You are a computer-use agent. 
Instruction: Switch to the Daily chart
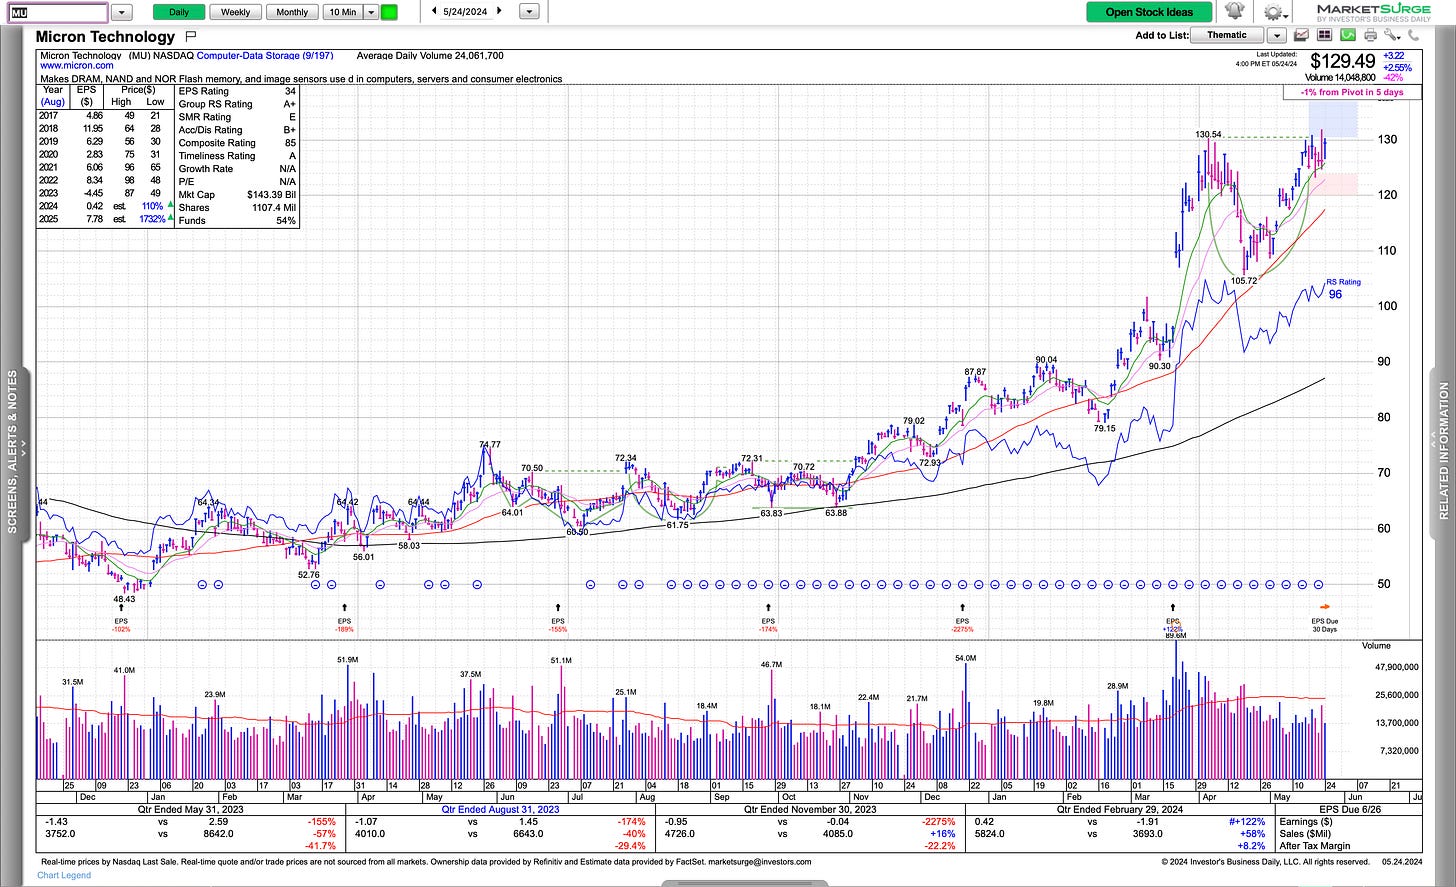pos(178,12)
